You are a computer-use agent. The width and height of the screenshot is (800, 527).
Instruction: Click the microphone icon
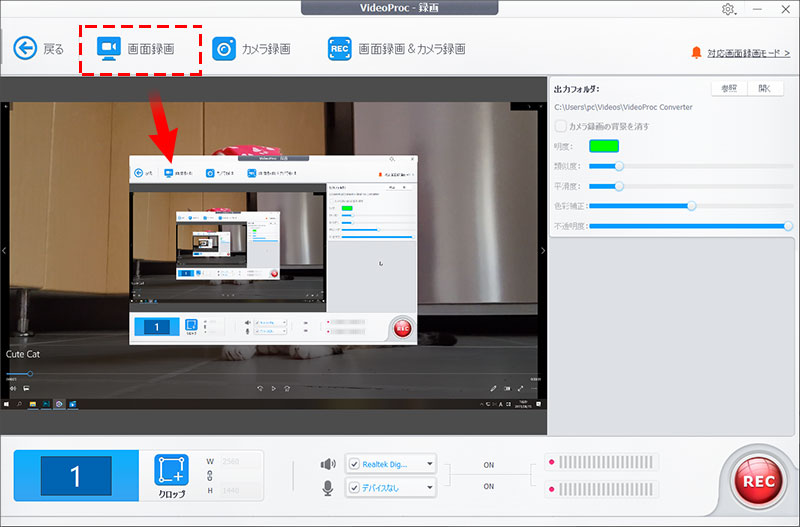(x=328, y=488)
